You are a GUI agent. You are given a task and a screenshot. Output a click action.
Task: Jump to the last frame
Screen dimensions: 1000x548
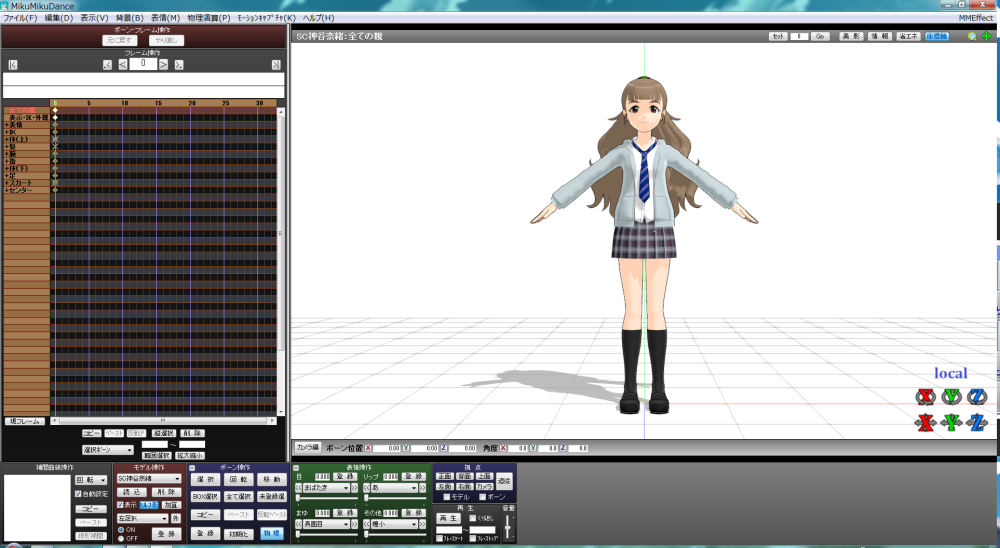click(x=275, y=65)
